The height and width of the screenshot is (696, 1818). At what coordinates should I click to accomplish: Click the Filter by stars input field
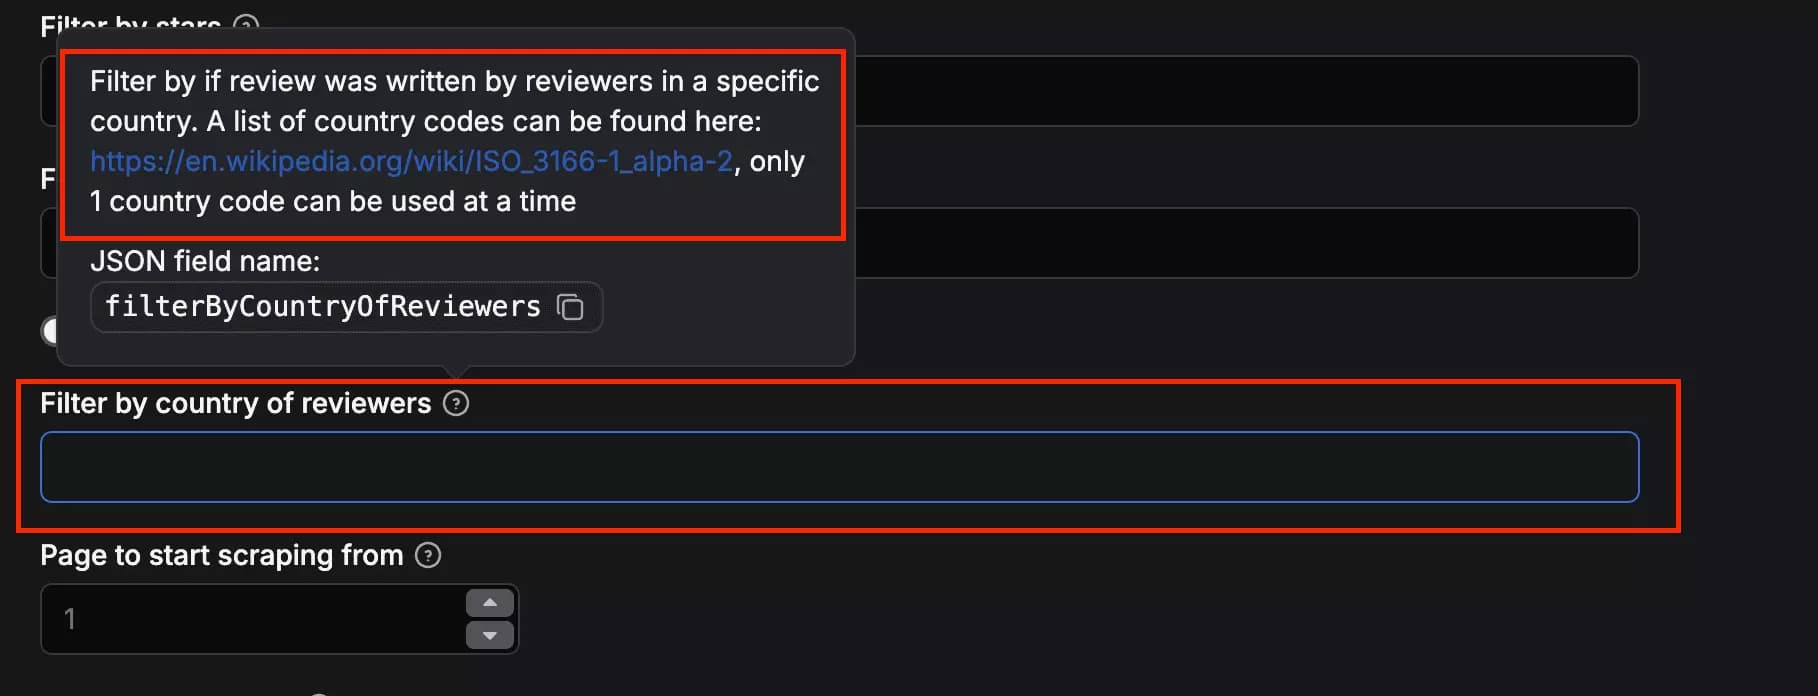[1240, 91]
